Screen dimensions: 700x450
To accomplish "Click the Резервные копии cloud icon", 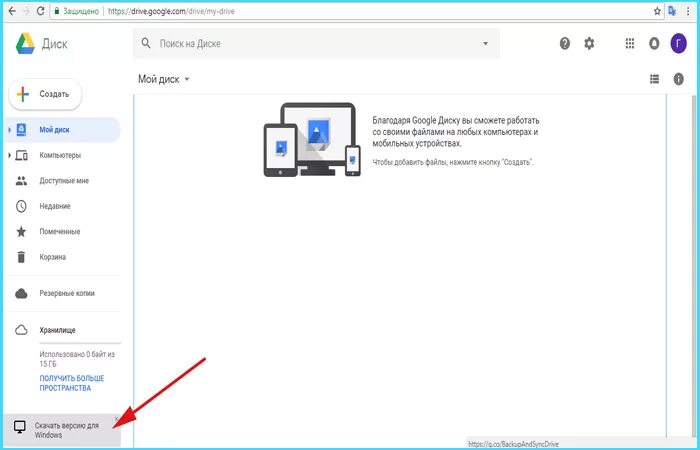I will pos(21,293).
